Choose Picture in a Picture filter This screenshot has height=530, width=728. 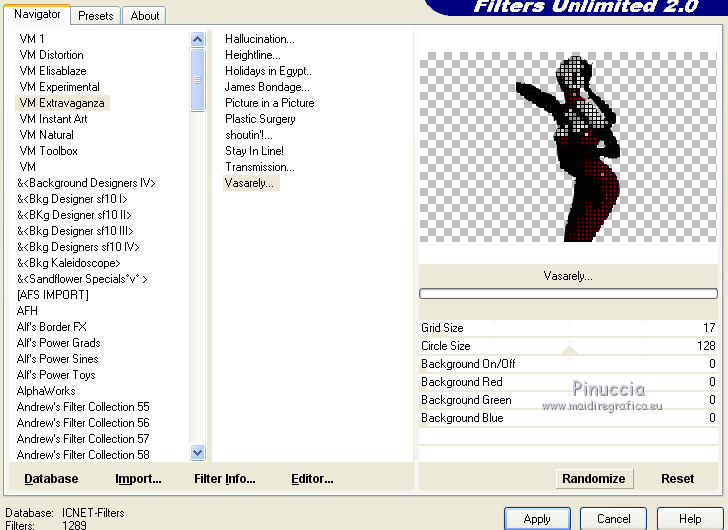269,103
